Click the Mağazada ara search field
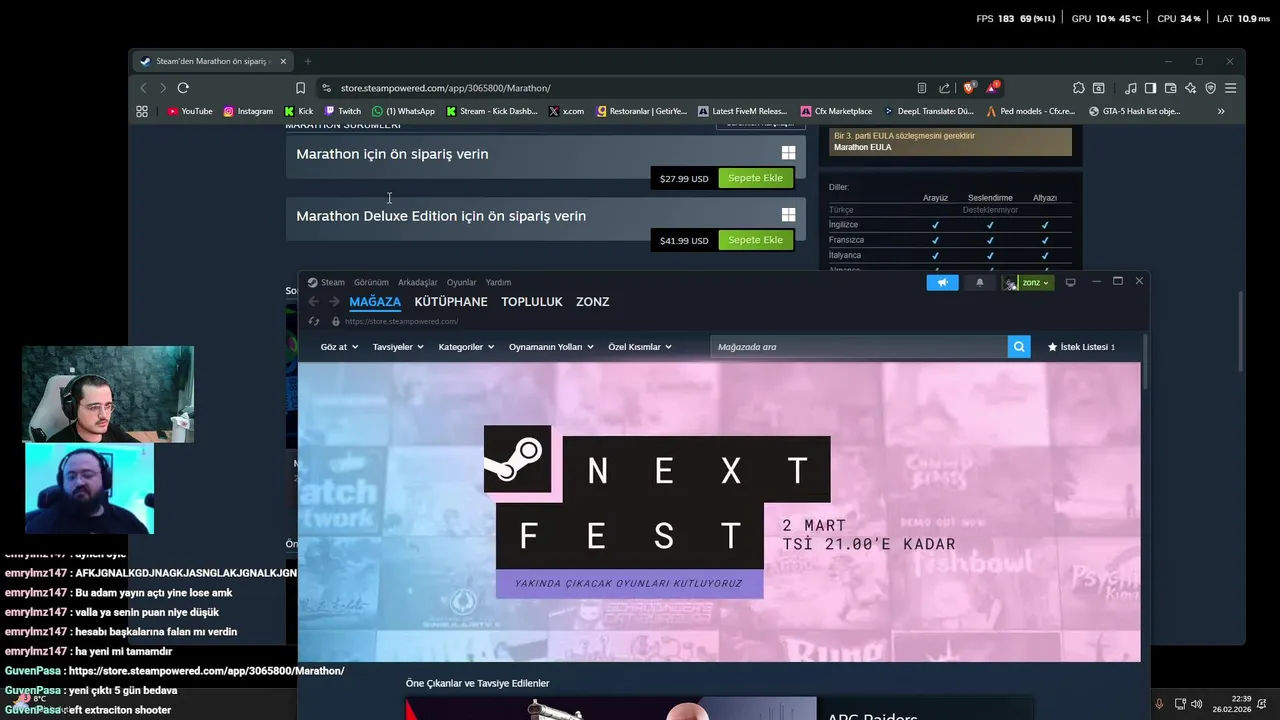The height and width of the screenshot is (720, 1280). click(859, 347)
